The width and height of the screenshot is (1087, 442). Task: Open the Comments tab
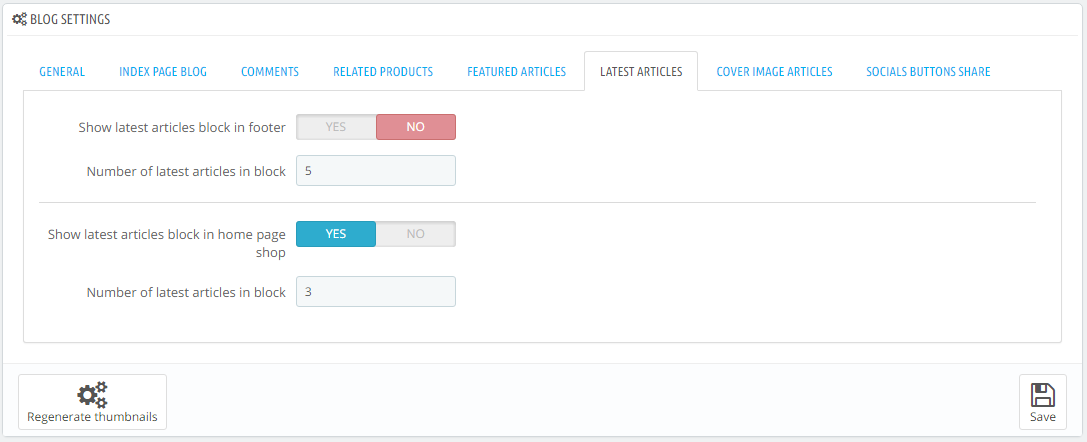click(270, 71)
